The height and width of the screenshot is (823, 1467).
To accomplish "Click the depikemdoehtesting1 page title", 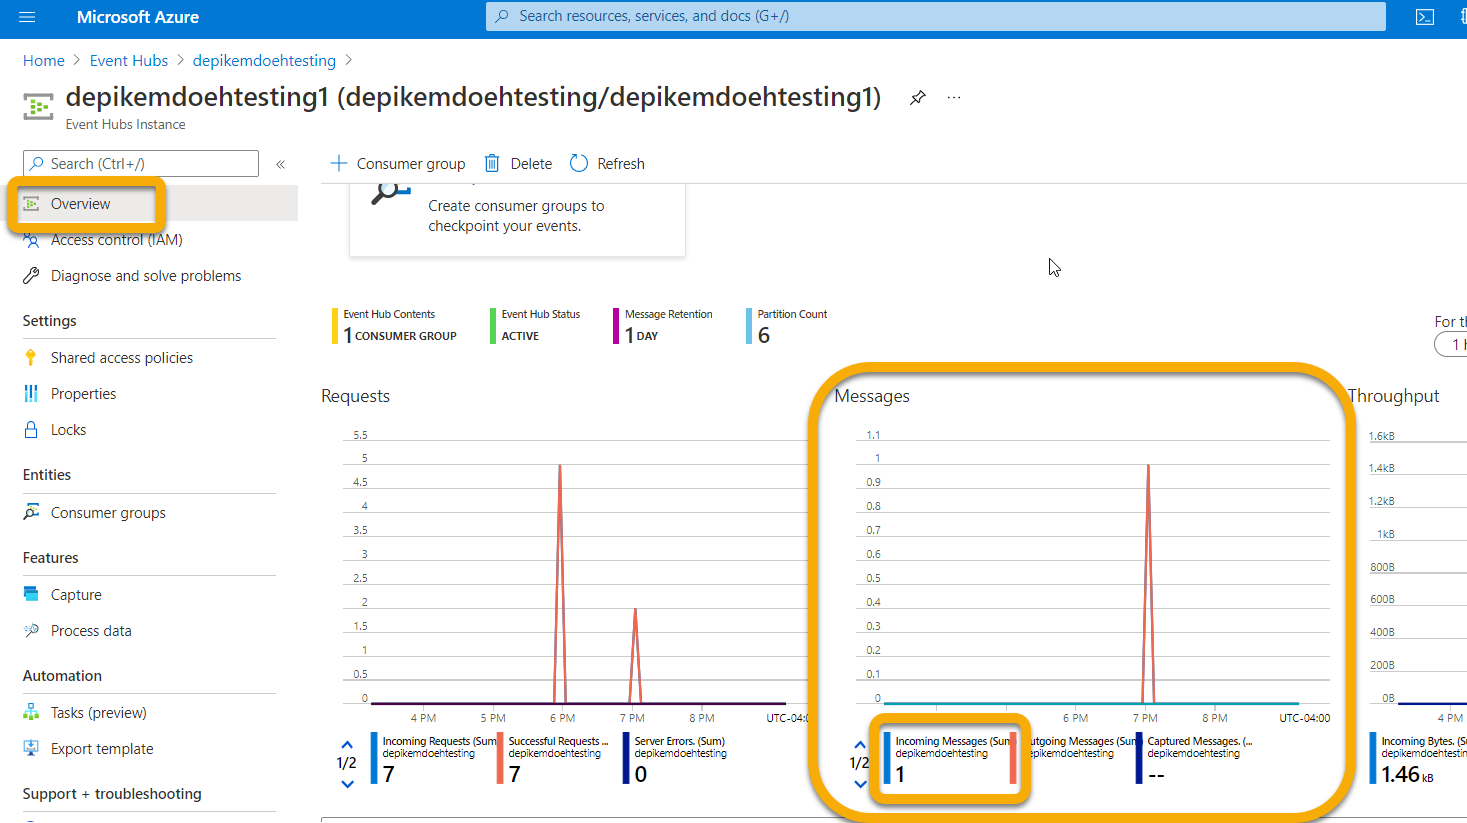I will [473, 97].
